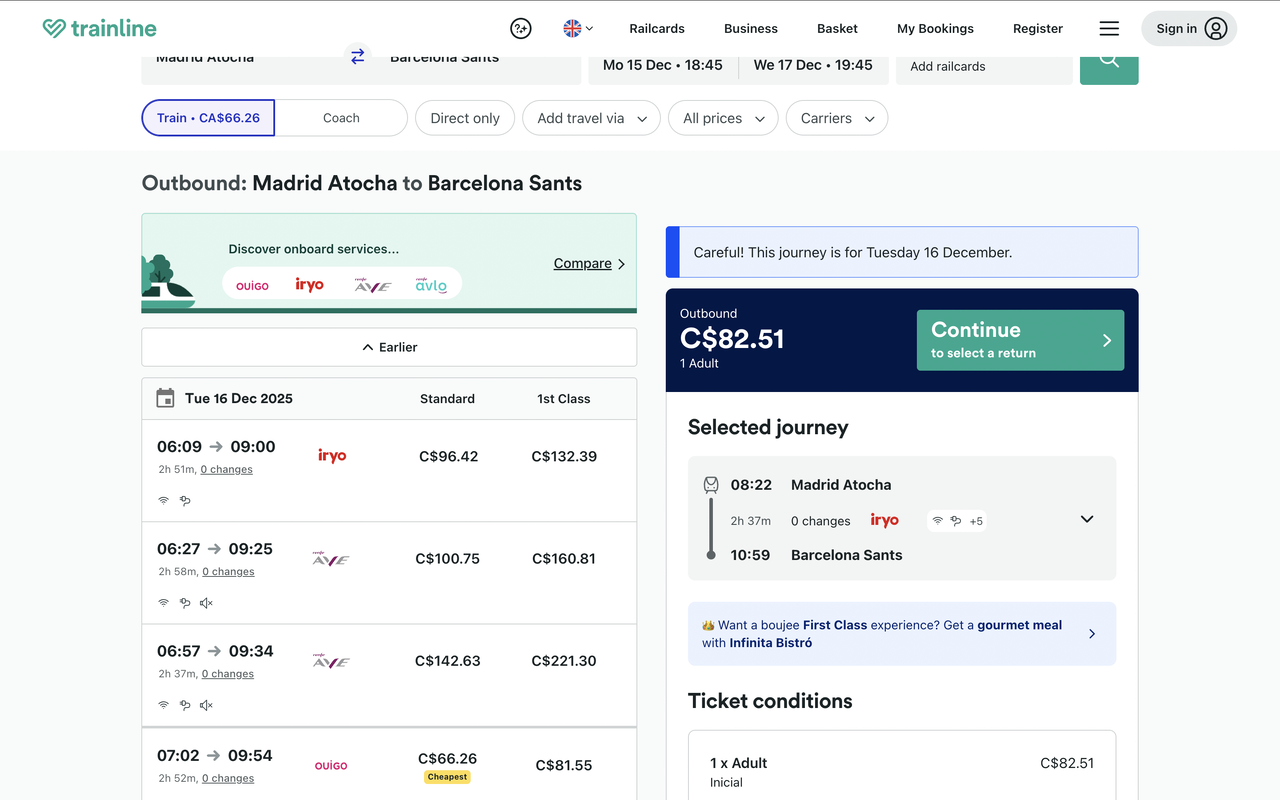Click Continue to select a return
1280x800 pixels.
pyautogui.click(x=1019, y=340)
